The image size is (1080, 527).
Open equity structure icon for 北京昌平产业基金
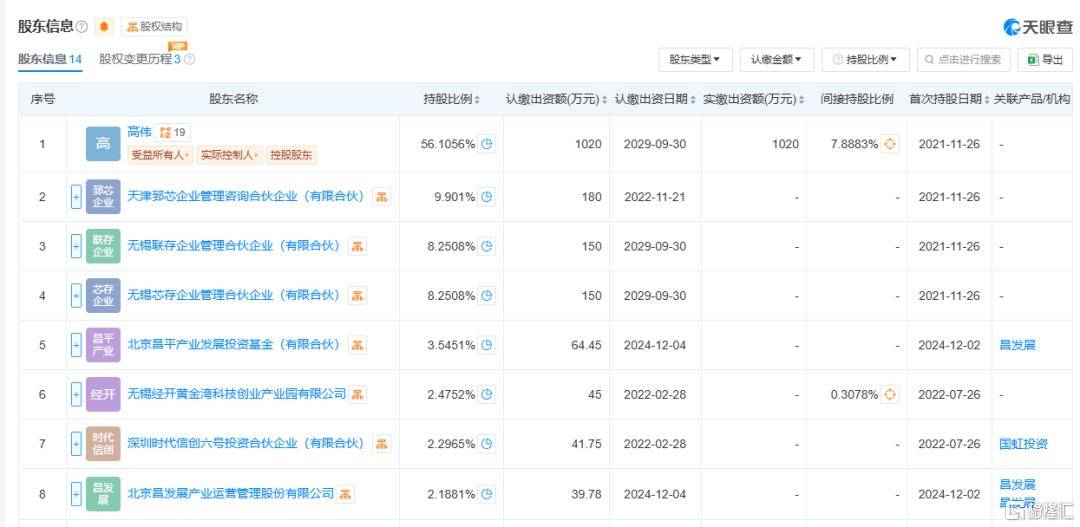coord(357,344)
